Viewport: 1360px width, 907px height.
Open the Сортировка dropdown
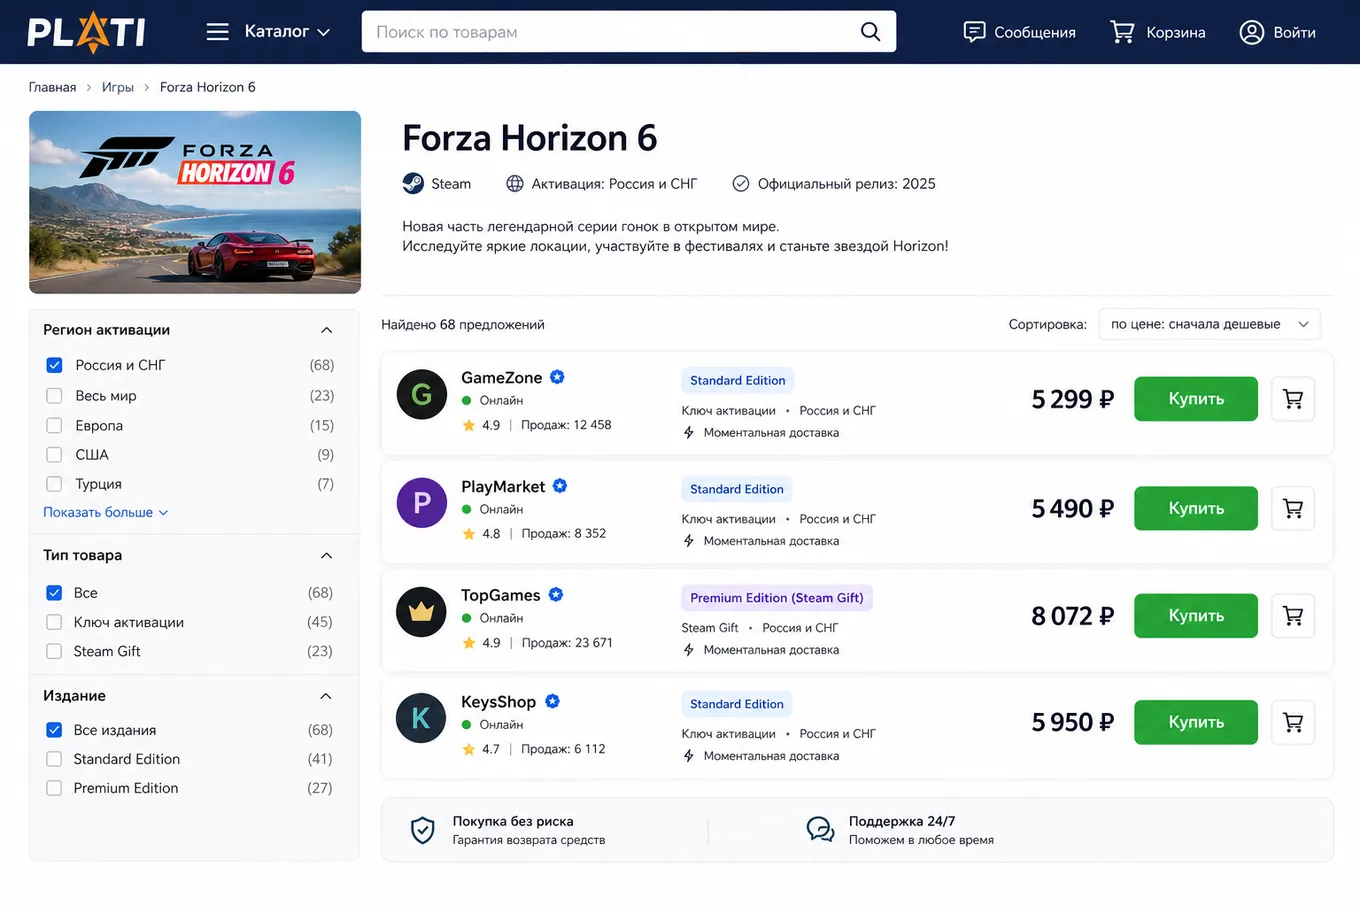pos(1210,324)
